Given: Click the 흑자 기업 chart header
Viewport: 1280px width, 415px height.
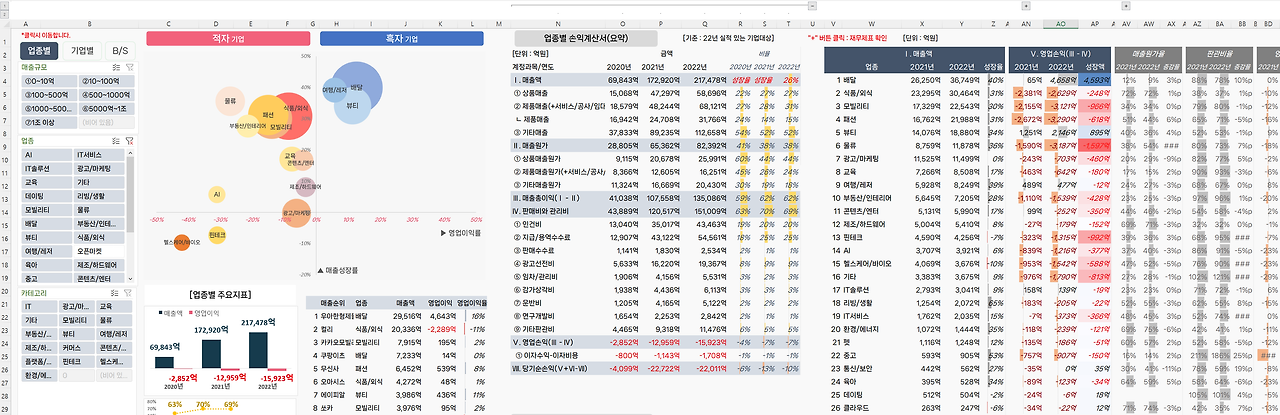Looking at the screenshot, I should (403, 39).
